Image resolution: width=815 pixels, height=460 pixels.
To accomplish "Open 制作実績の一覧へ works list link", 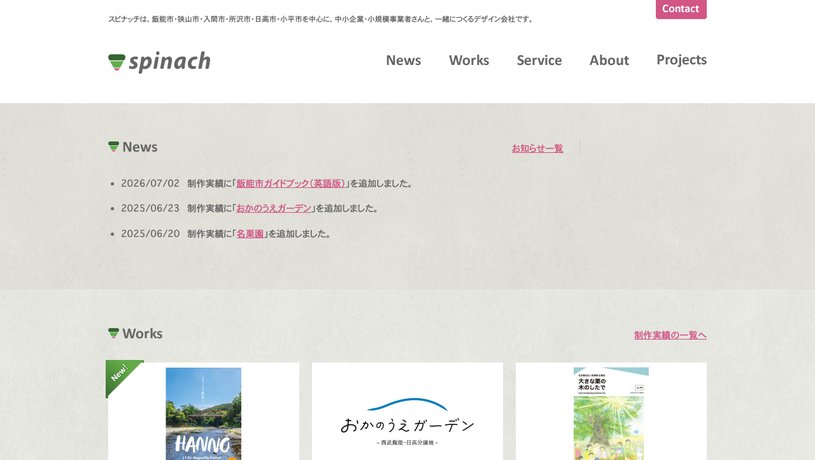I will (x=670, y=335).
